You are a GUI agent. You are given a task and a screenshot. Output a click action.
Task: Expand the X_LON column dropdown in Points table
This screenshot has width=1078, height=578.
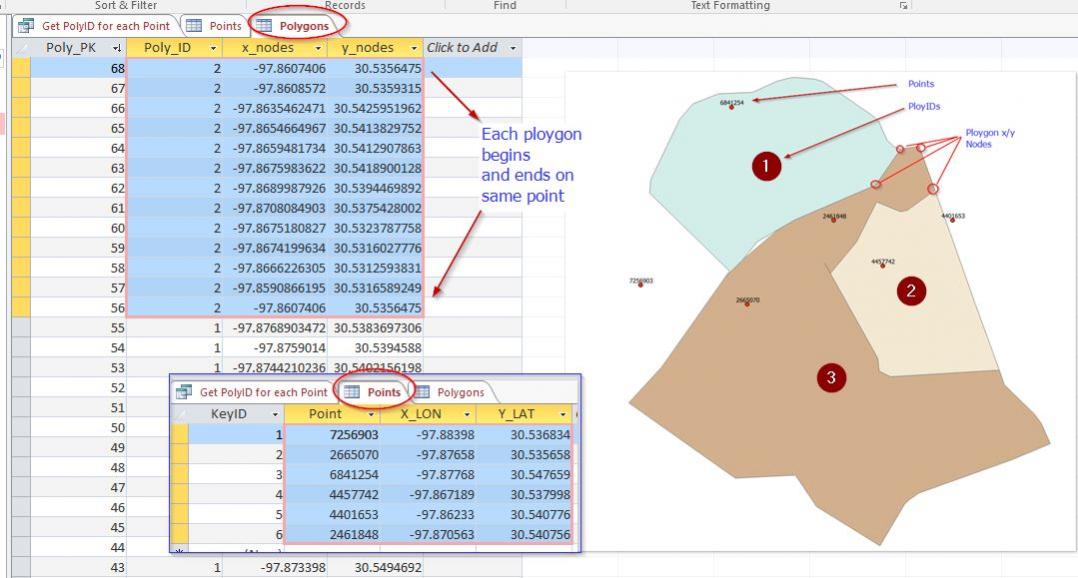(465, 414)
